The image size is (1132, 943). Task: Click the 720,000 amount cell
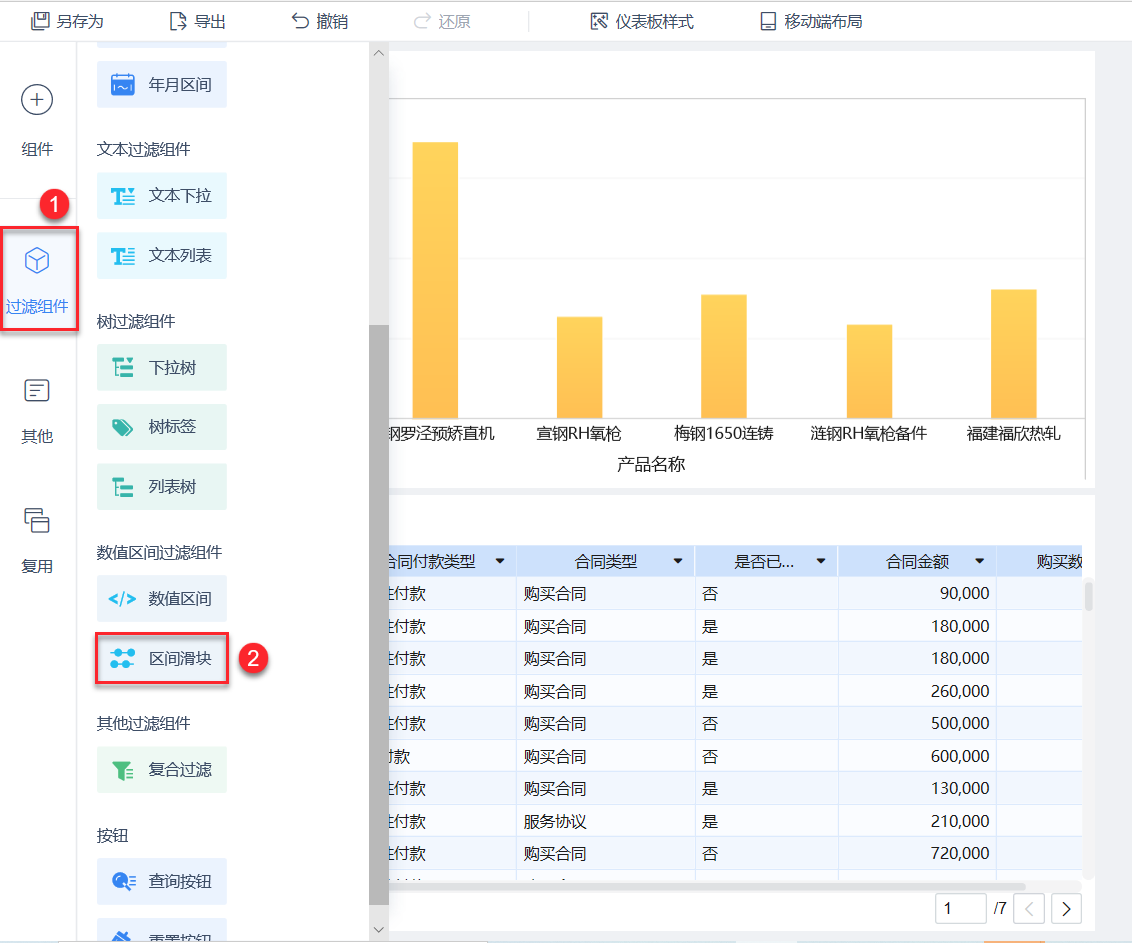[917, 853]
